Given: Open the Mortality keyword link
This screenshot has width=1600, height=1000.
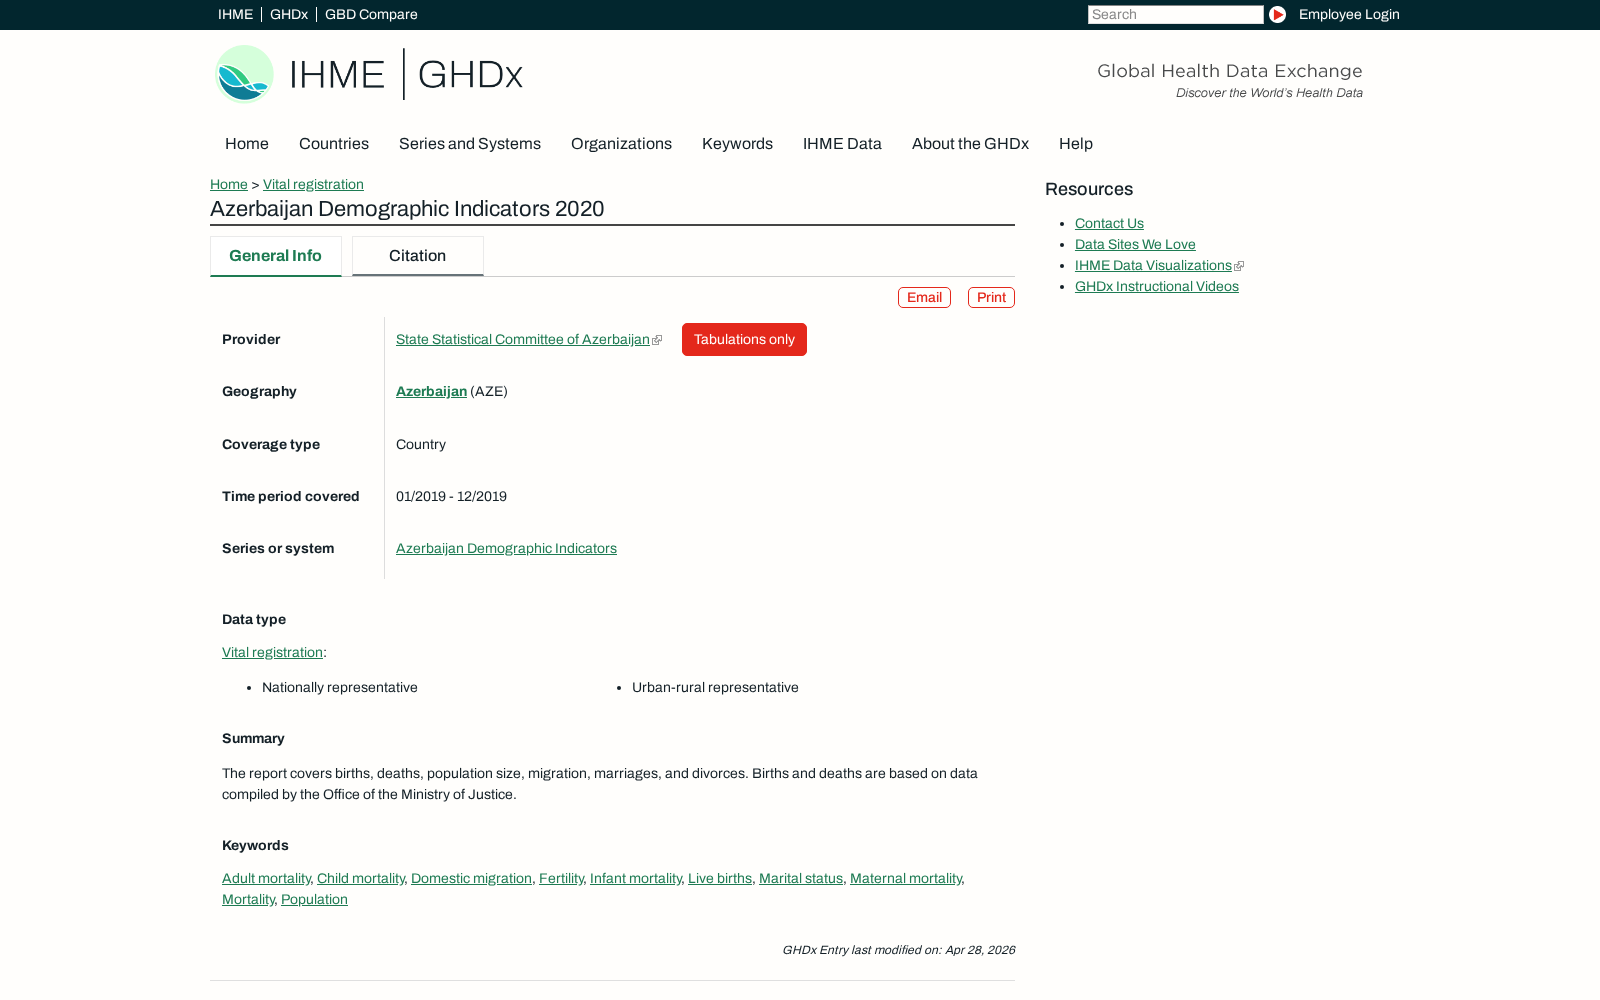Looking at the screenshot, I should (248, 900).
